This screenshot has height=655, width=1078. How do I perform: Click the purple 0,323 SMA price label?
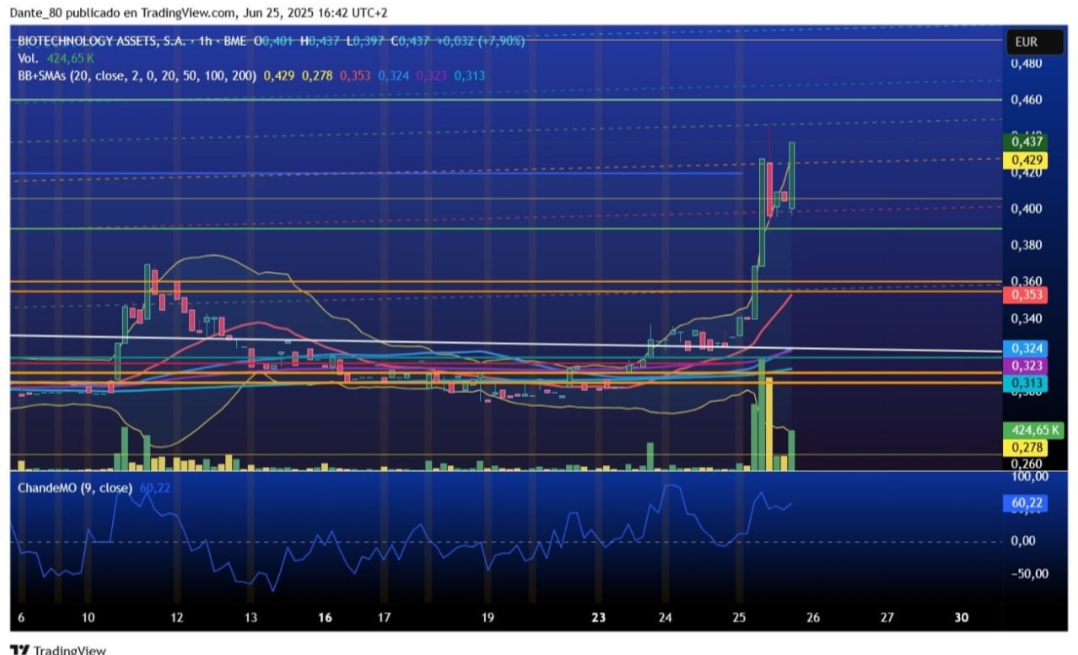[1024, 366]
